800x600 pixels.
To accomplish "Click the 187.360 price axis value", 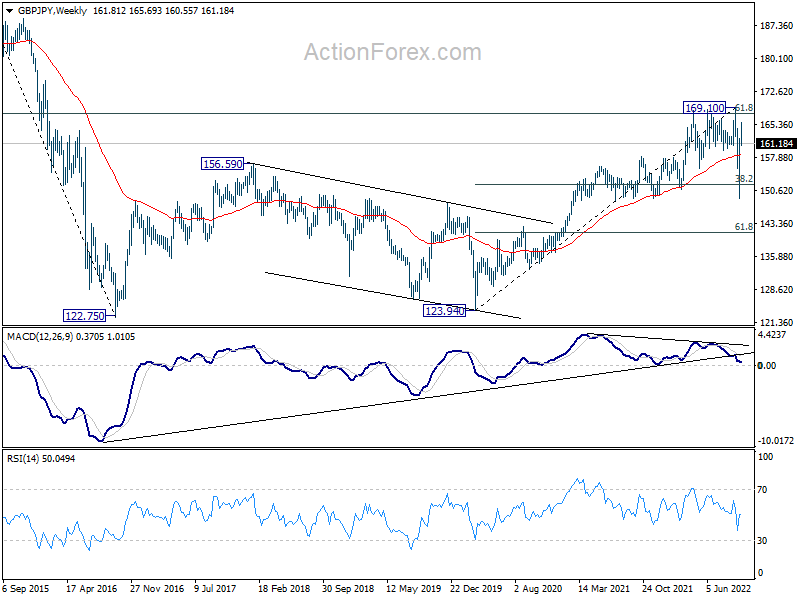I will [777, 26].
